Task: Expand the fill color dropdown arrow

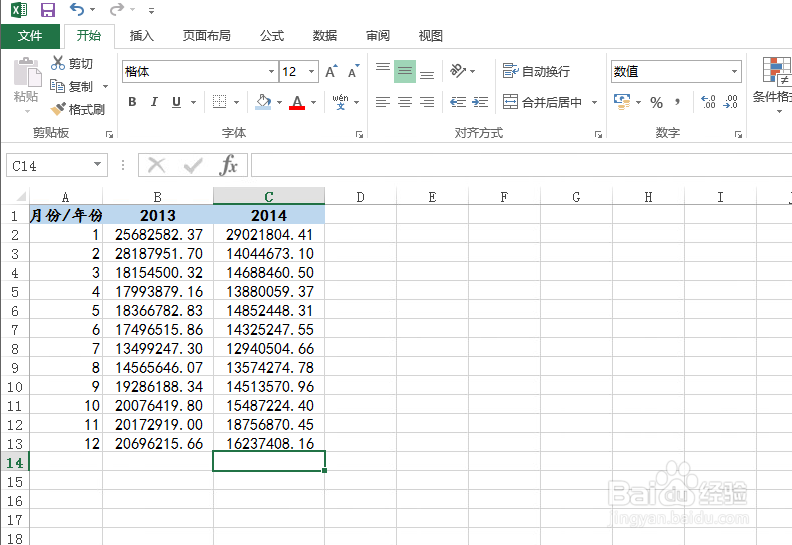Action: click(x=279, y=103)
